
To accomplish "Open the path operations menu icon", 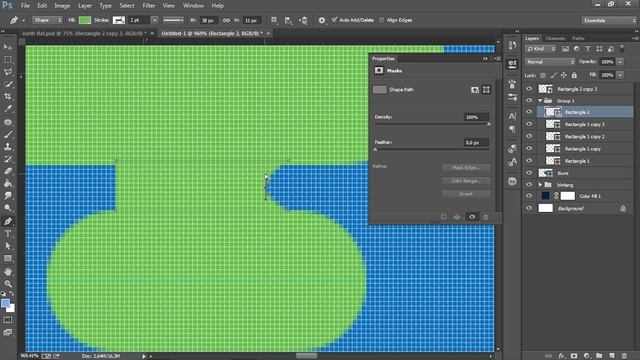I will pos(274,20).
